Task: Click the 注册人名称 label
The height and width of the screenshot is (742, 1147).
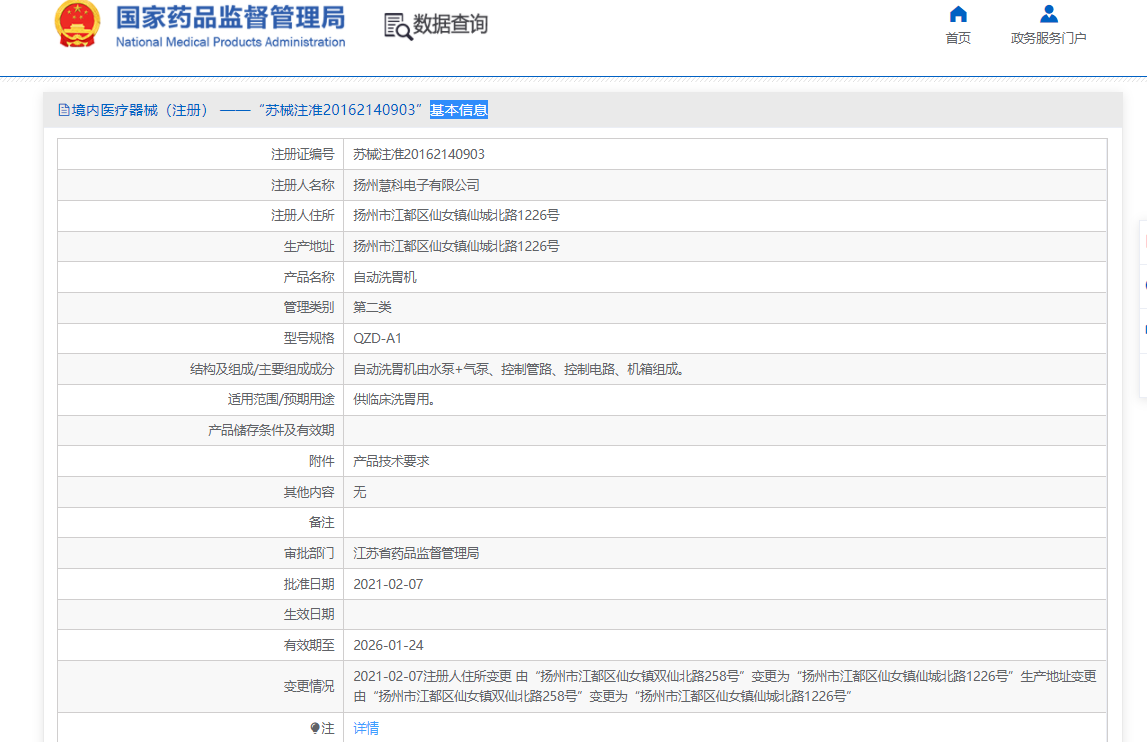Action: pyautogui.click(x=302, y=185)
